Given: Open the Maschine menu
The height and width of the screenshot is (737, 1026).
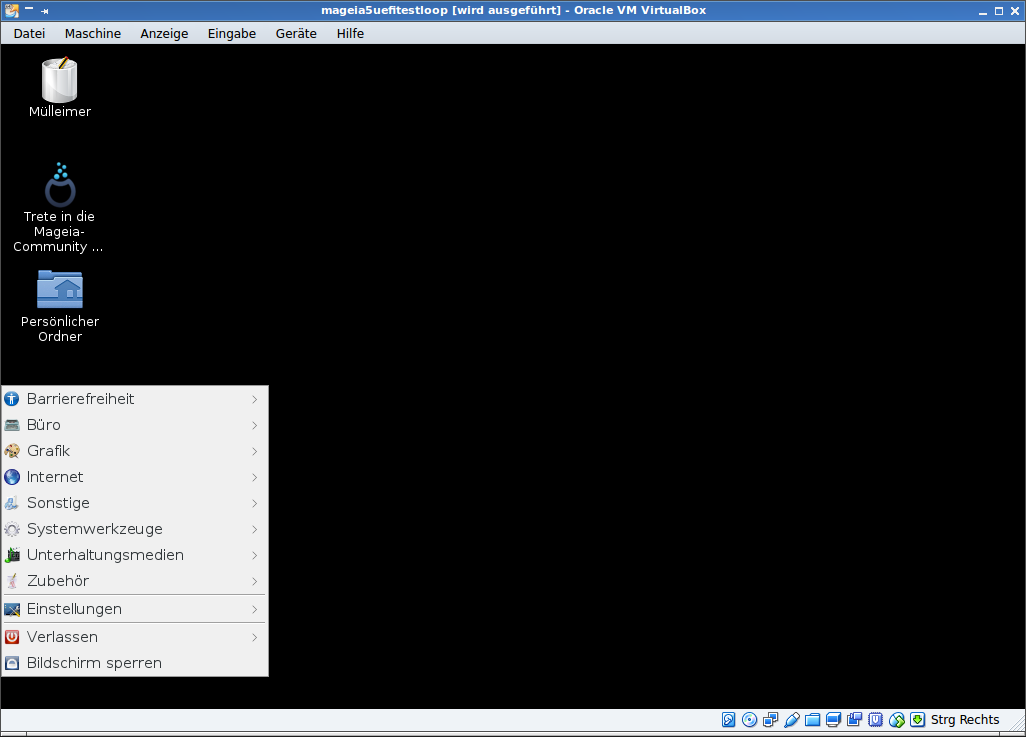Looking at the screenshot, I should [x=93, y=33].
